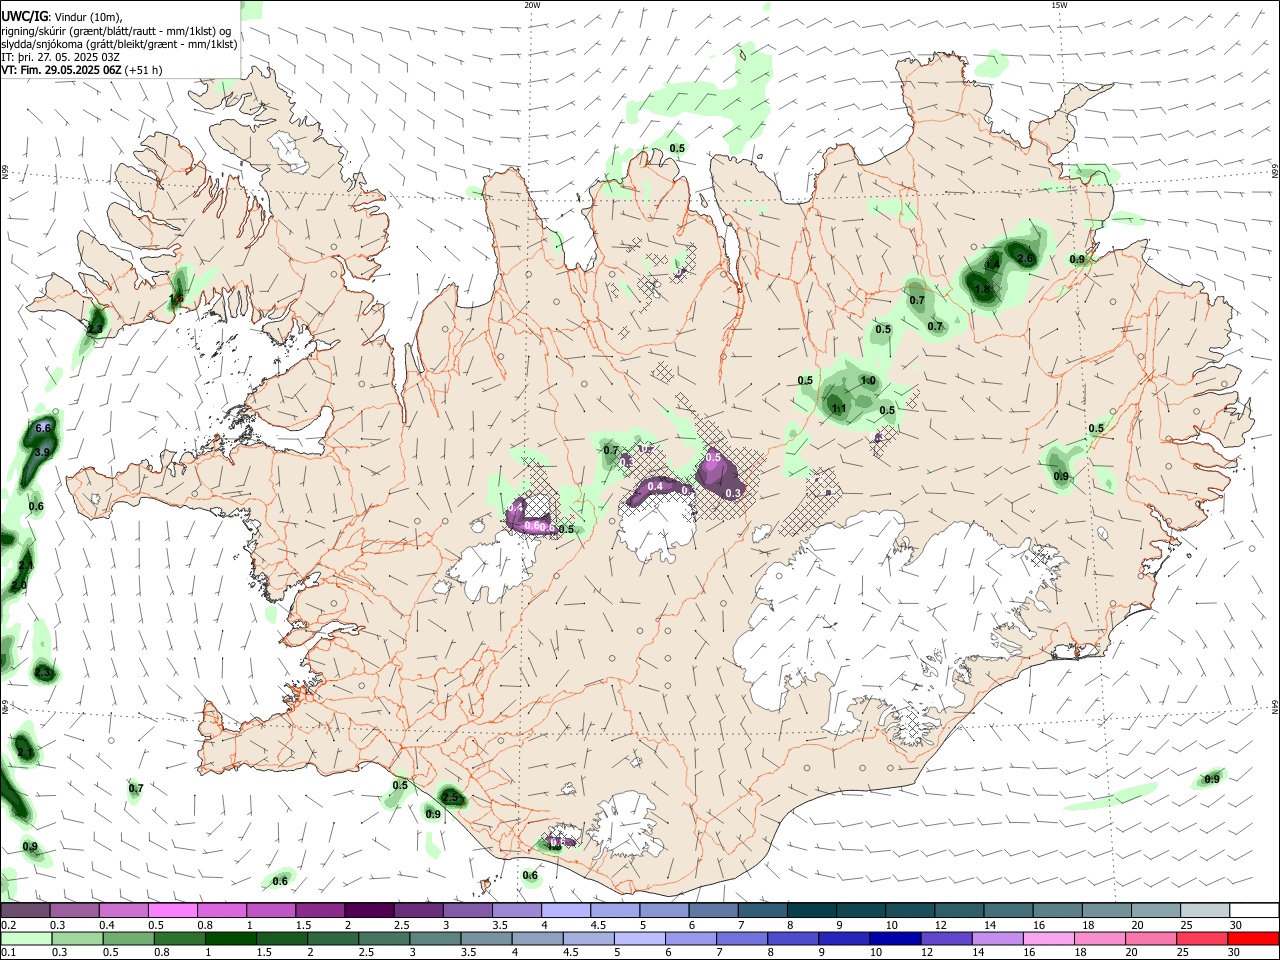Click the 'VT: Fim. 29.05.2025 06Z (+51 h)' line
The height and width of the screenshot is (960, 1280).
pyautogui.click(x=82, y=70)
